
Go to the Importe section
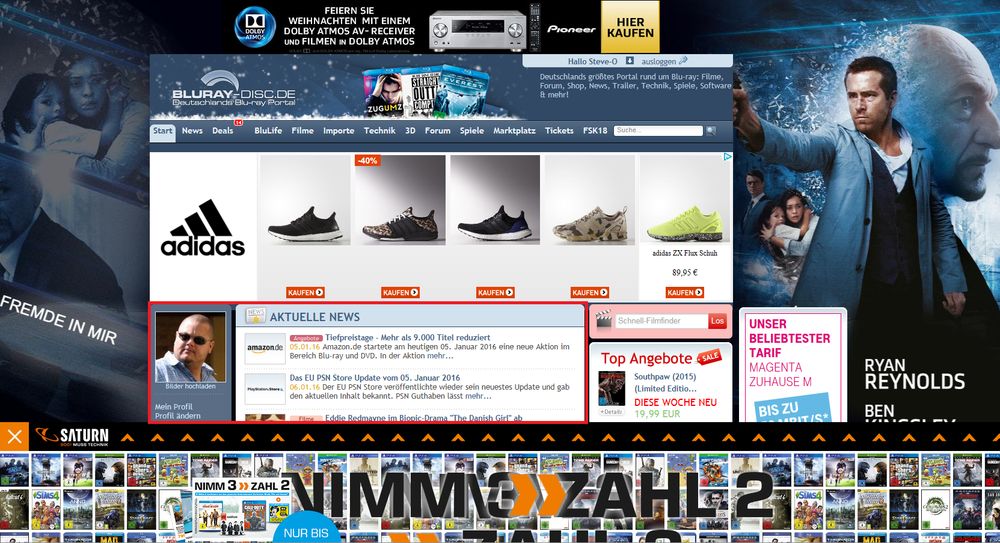pyautogui.click(x=339, y=131)
